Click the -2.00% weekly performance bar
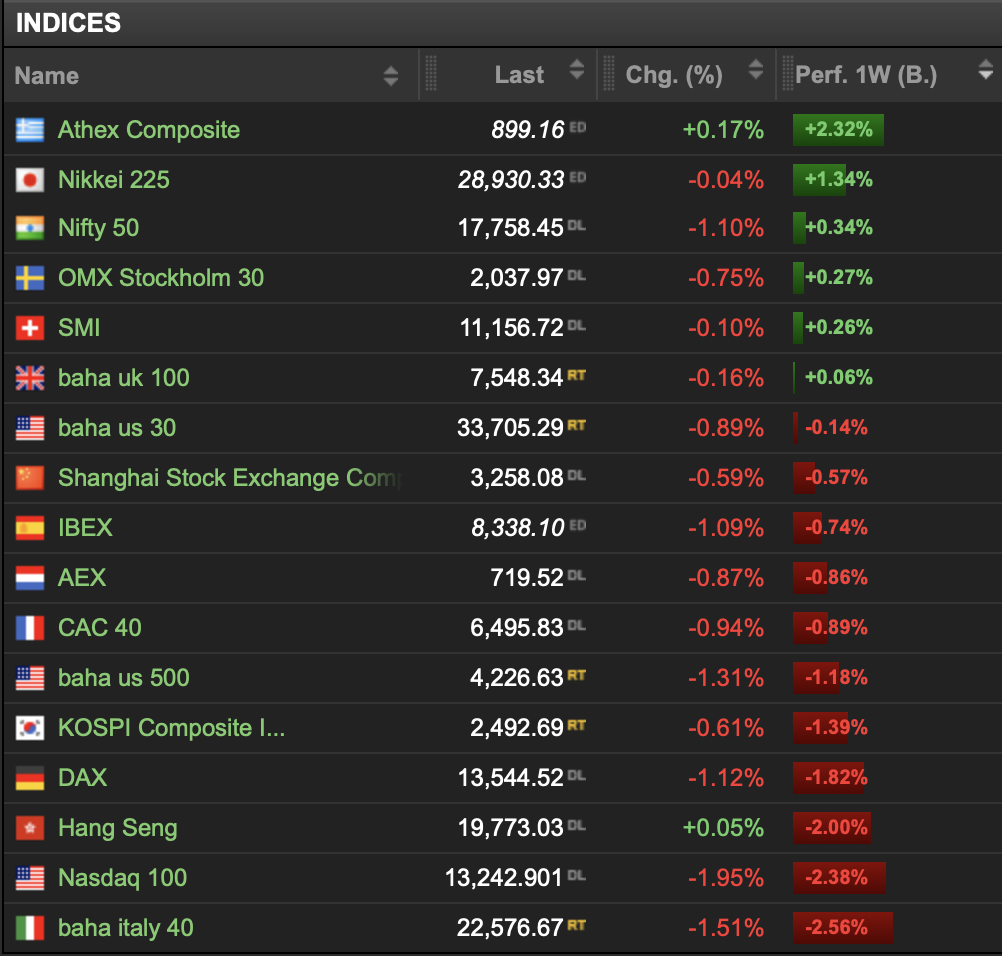 point(832,828)
